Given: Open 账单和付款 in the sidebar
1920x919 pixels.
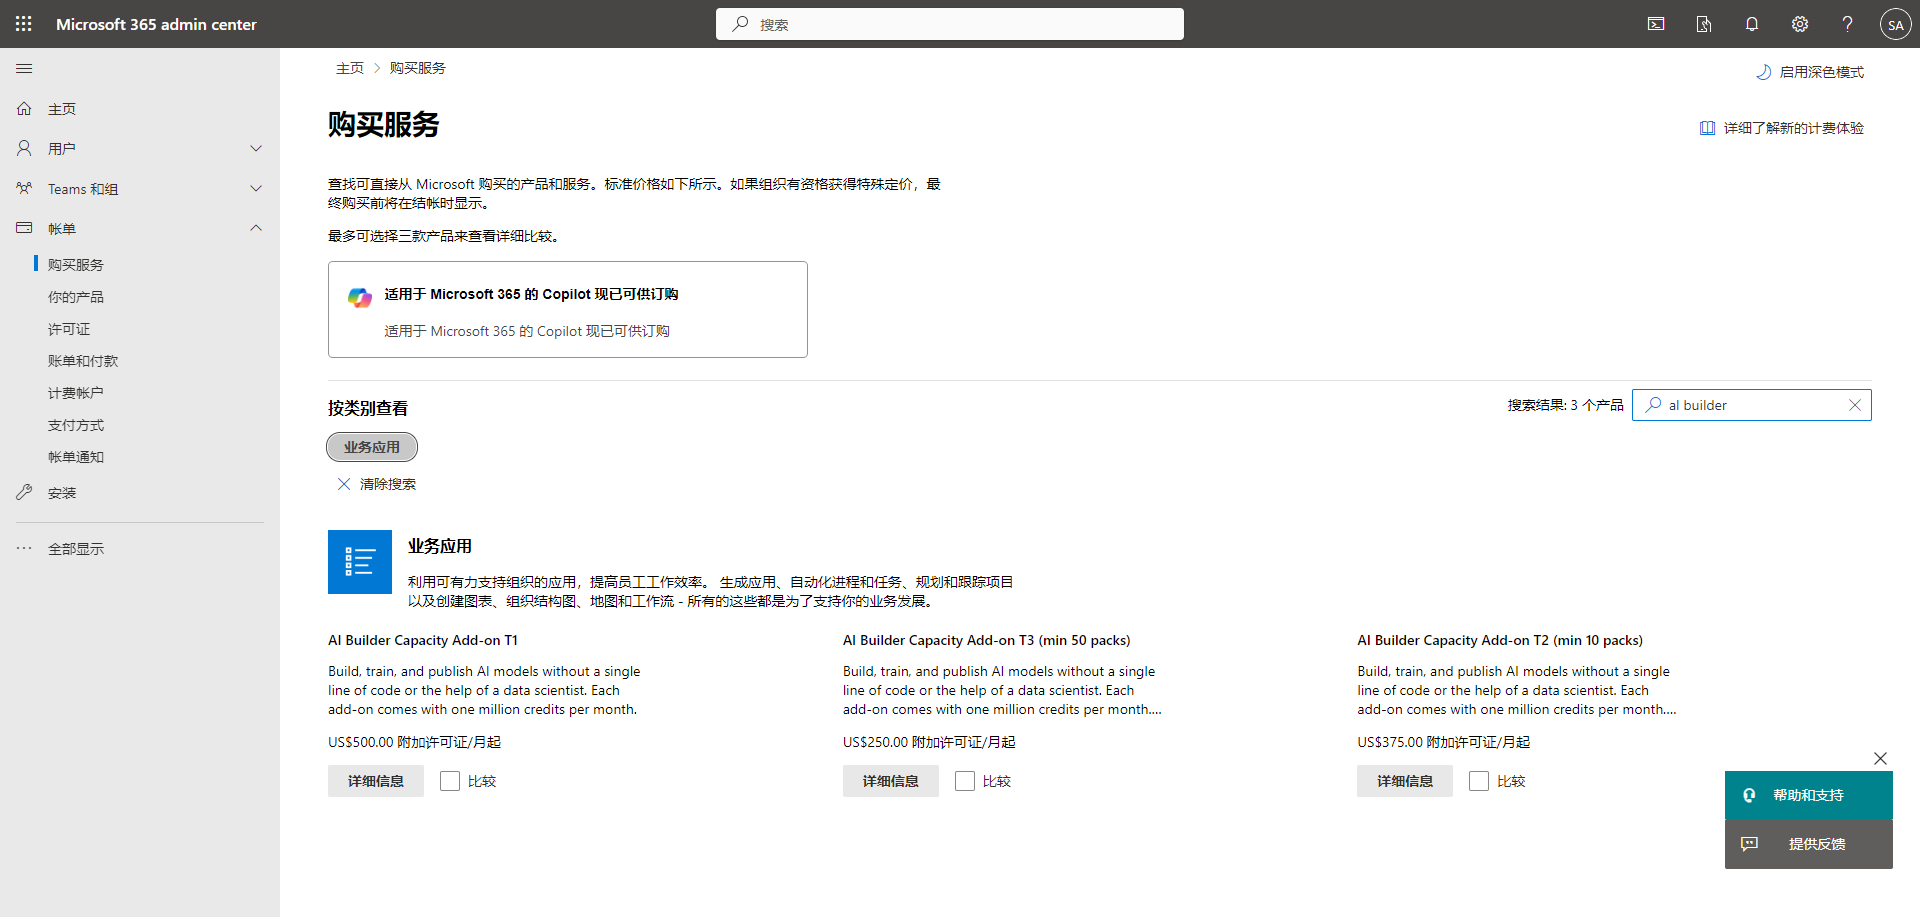Looking at the screenshot, I should click(x=83, y=361).
